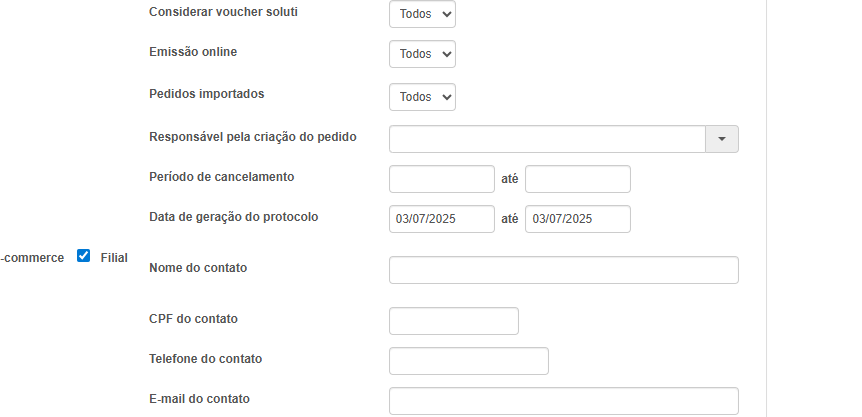
Task: Click the Período de cancelamento end date field
Action: pyautogui.click(x=578, y=179)
